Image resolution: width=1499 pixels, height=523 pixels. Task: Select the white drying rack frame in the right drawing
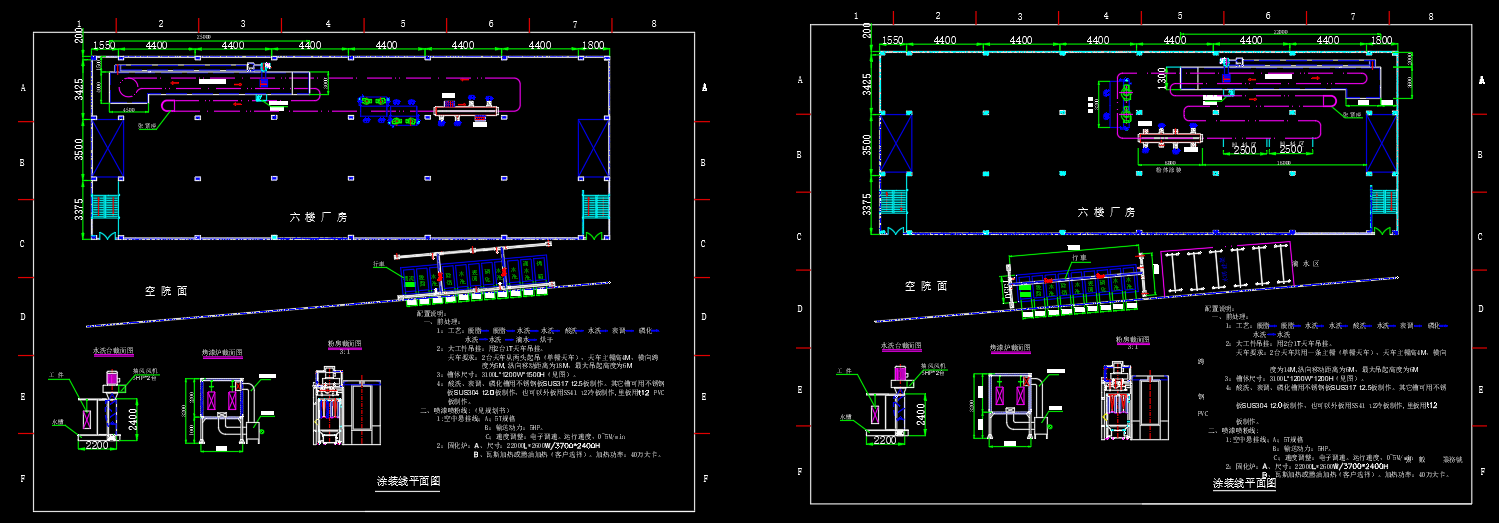1225,268
